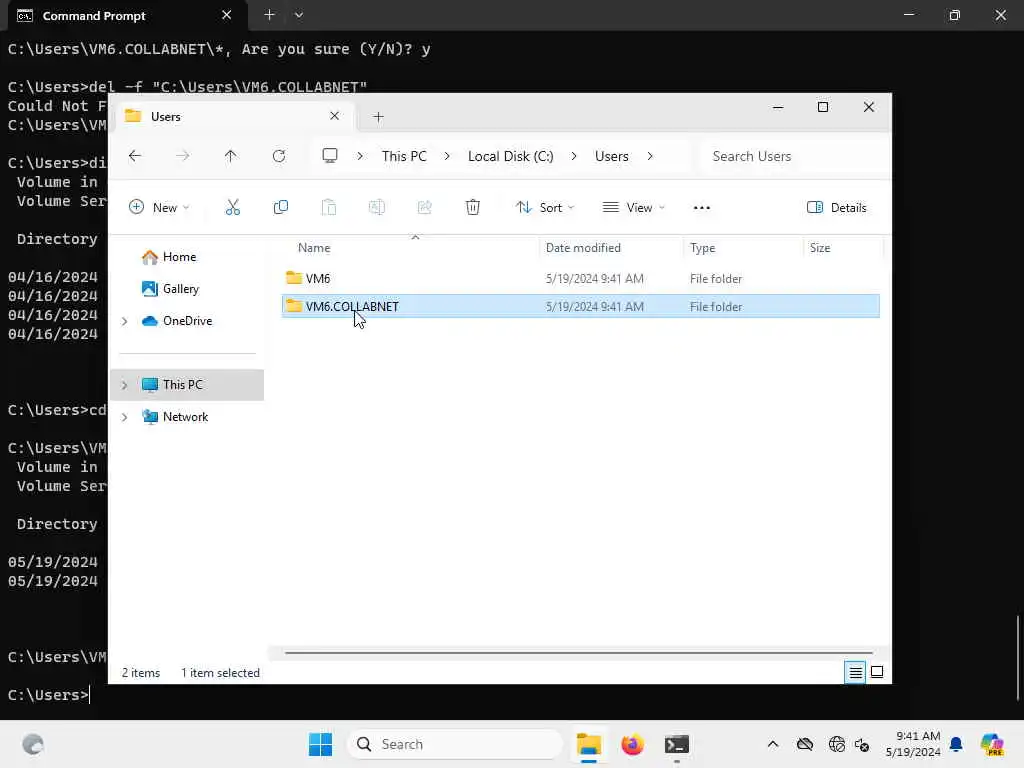Image resolution: width=1024 pixels, height=768 pixels.
Task: Expand chevron after This PC breadcrumb
Action: [x=447, y=156]
